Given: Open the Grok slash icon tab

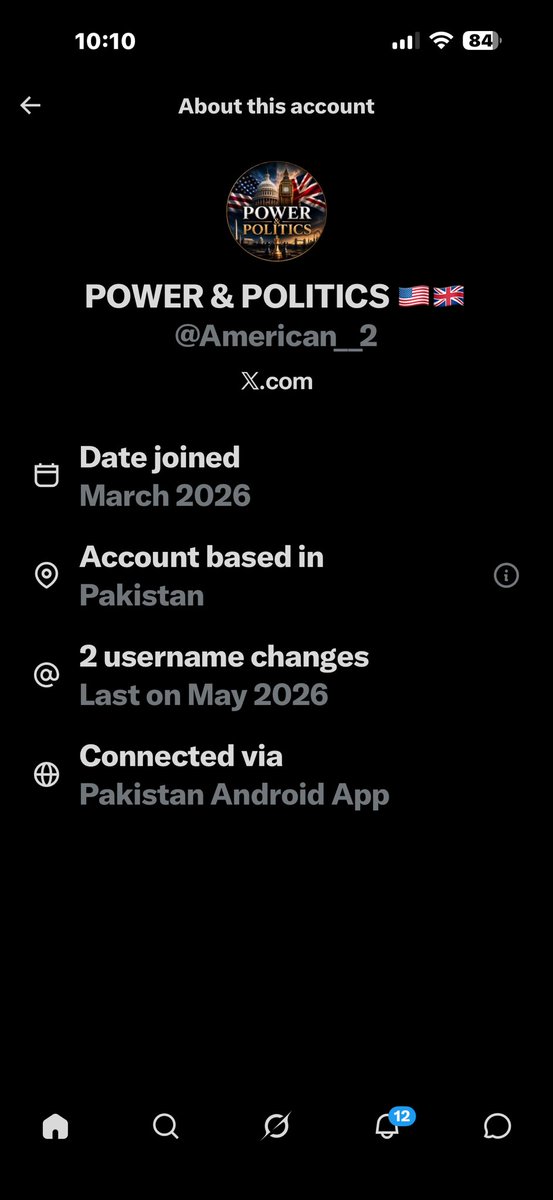Looking at the screenshot, I should (x=276, y=1126).
